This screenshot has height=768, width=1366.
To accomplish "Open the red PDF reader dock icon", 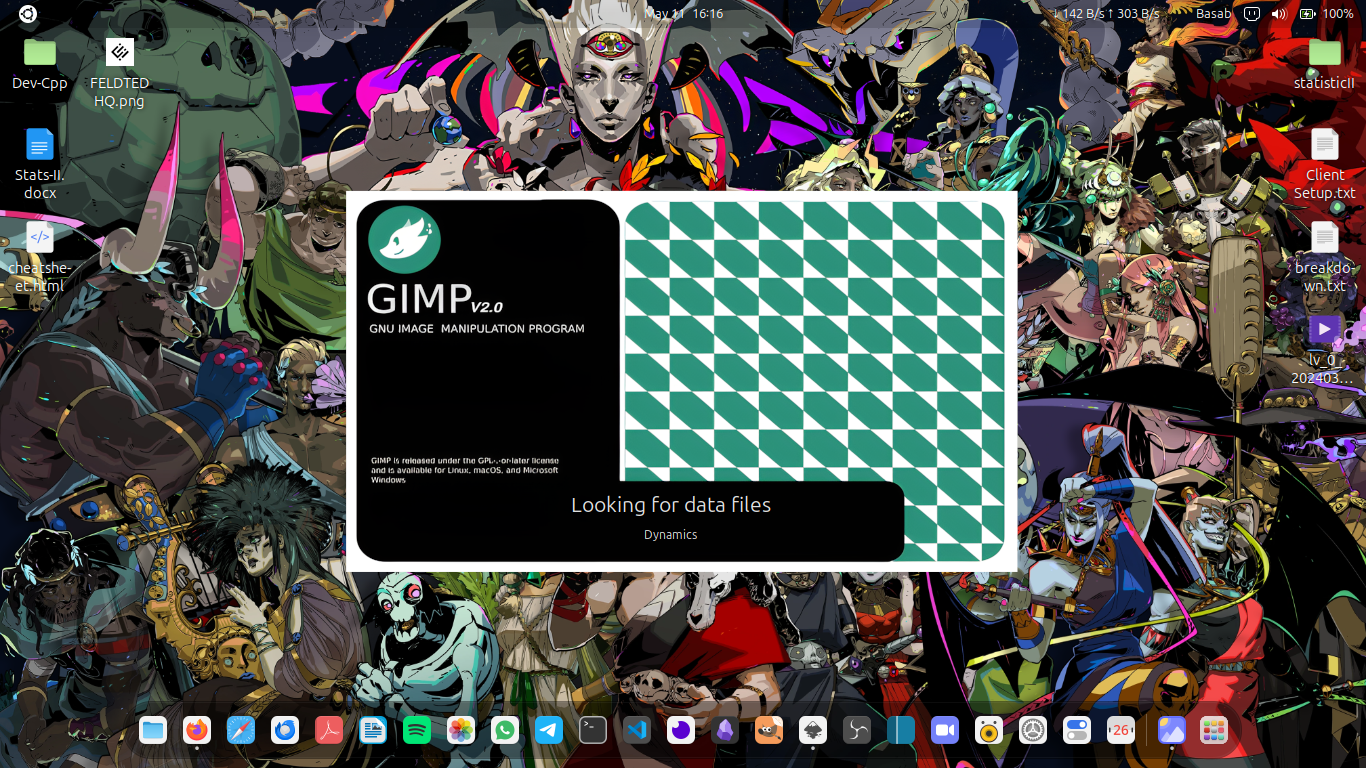I will (x=329, y=731).
